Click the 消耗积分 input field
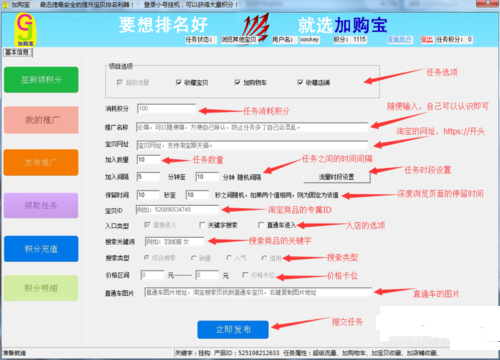500x360 pixels. click(x=166, y=109)
